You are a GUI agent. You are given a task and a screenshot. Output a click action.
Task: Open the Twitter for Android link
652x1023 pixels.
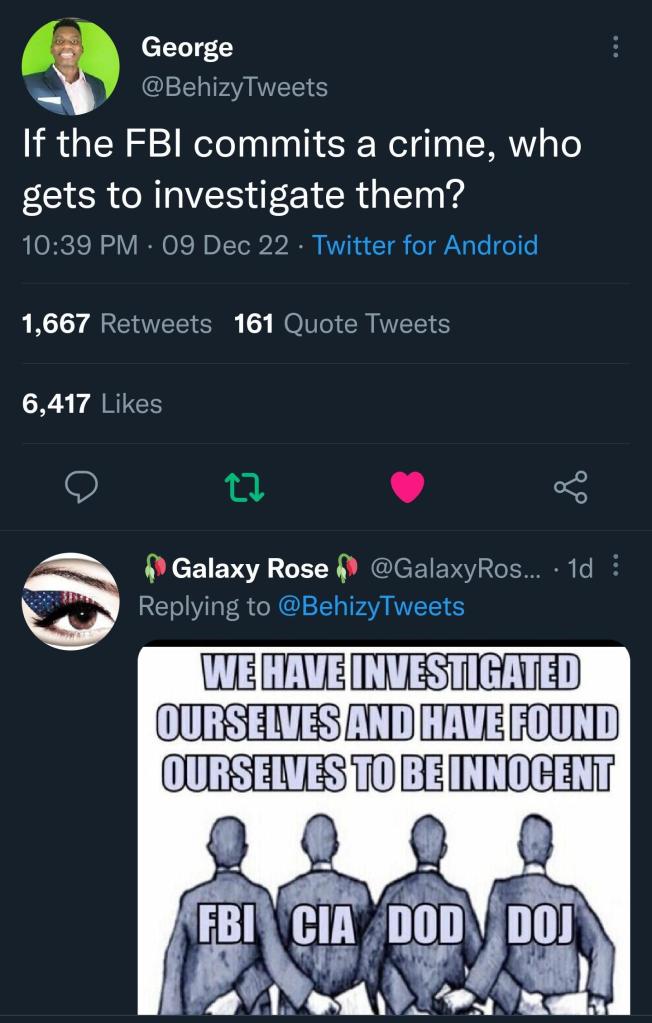click(x=425, y=245)
